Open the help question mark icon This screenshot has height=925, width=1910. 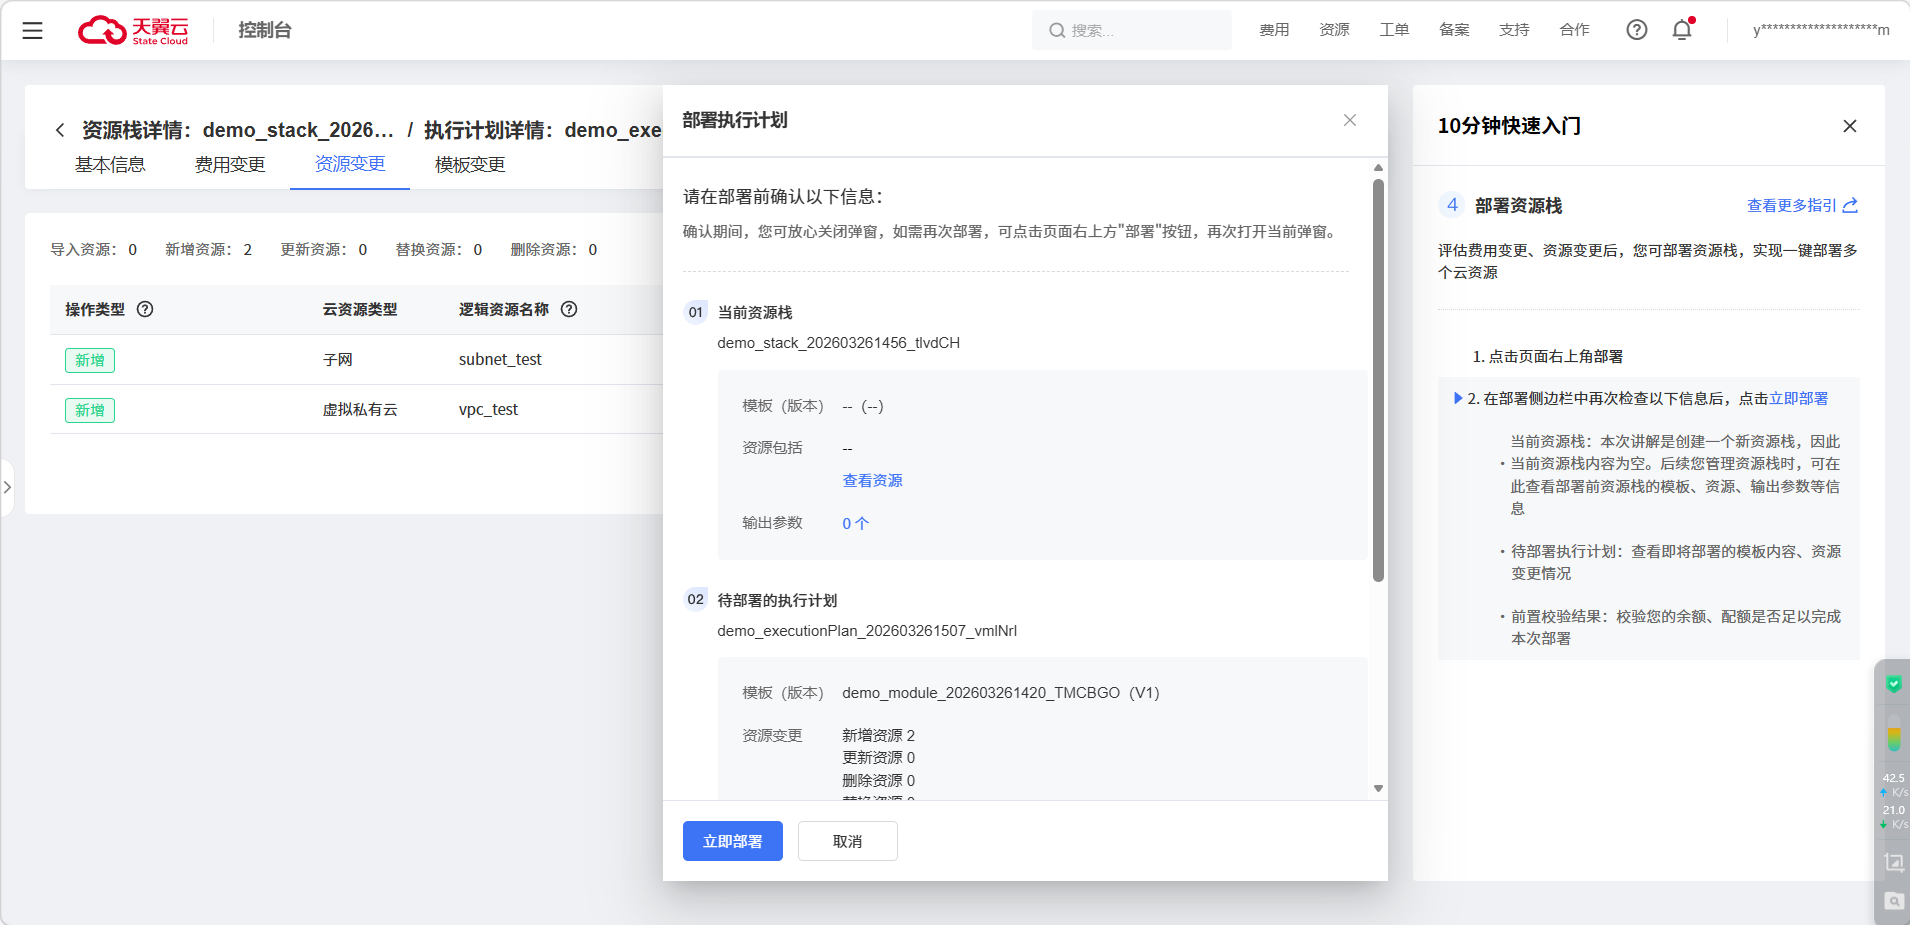point(1636,30)
